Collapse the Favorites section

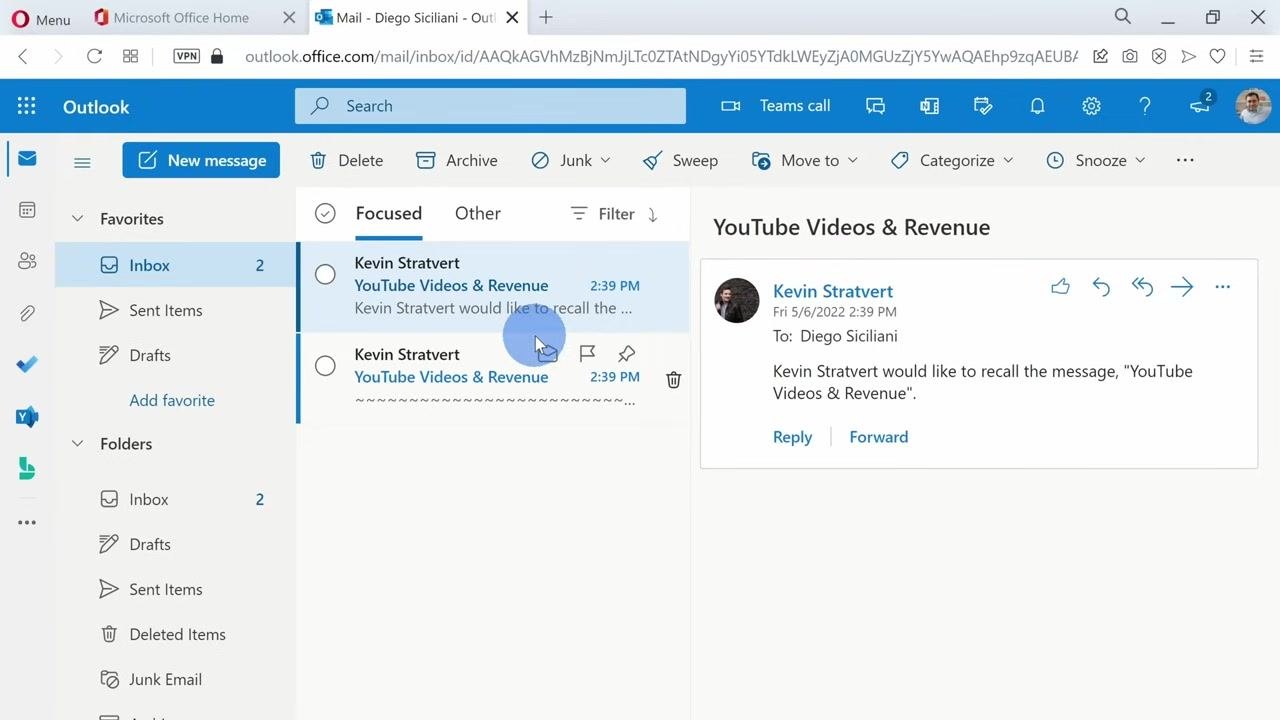coord(77,219)
